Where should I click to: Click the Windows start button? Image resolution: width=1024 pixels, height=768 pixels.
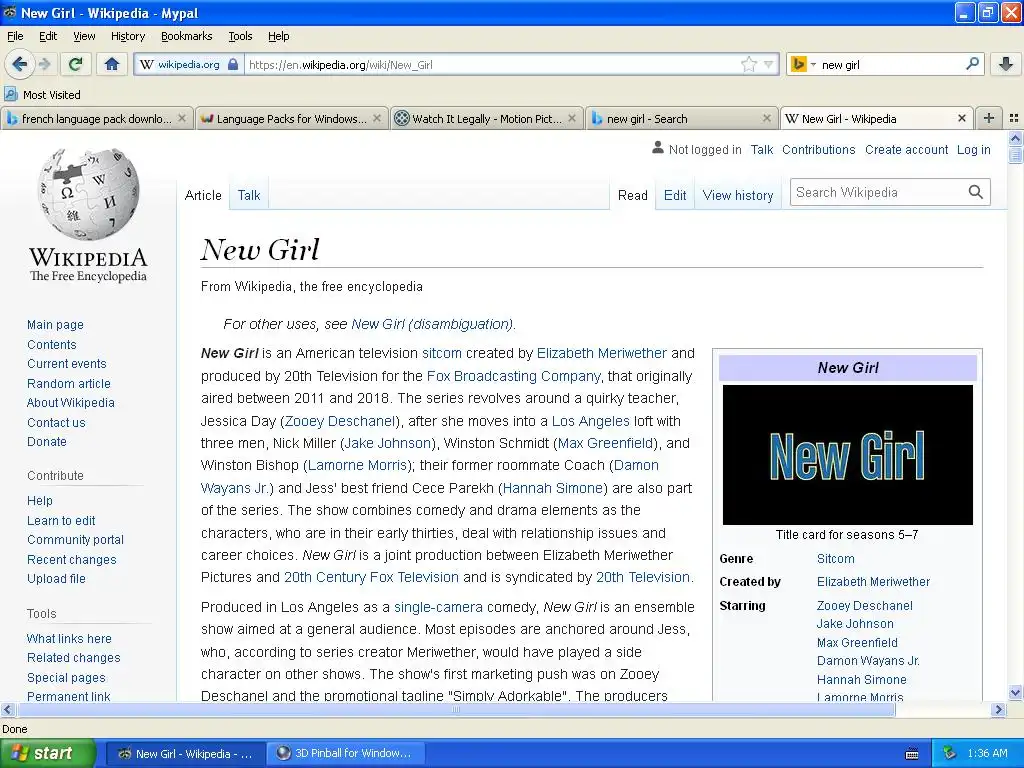pyautogui.click(x=46, y=753)
